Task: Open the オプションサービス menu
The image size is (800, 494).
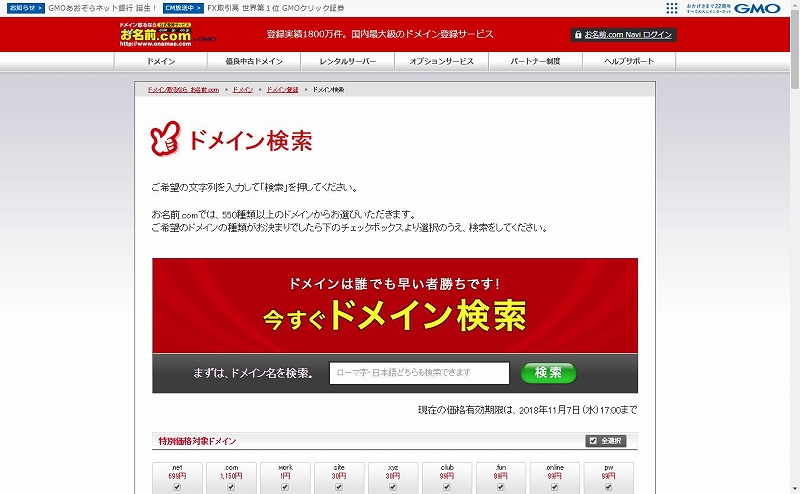Action: 442,61
